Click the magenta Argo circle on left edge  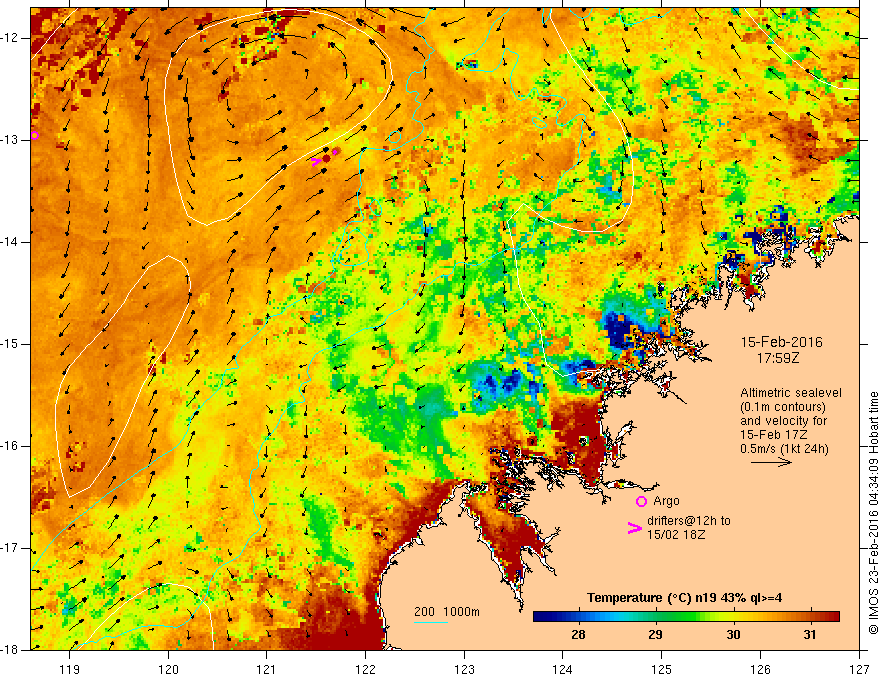click(34, 135)
